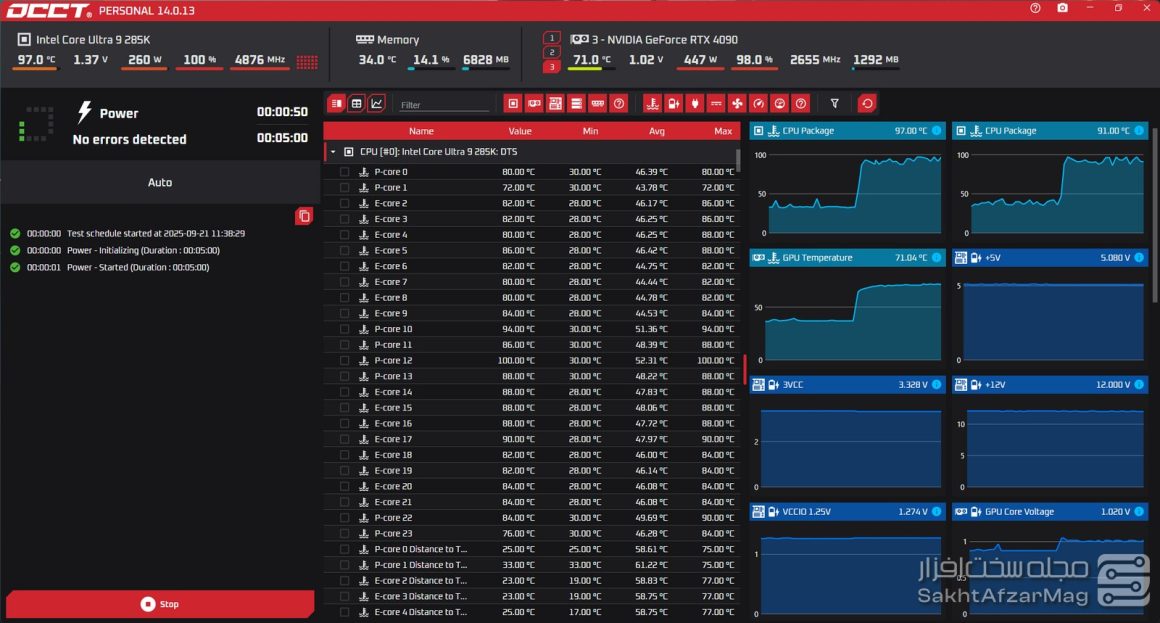This screenshot has height=623, width=1160.
Task: Check the P-core 1 row checkbox
Action: 345,187
